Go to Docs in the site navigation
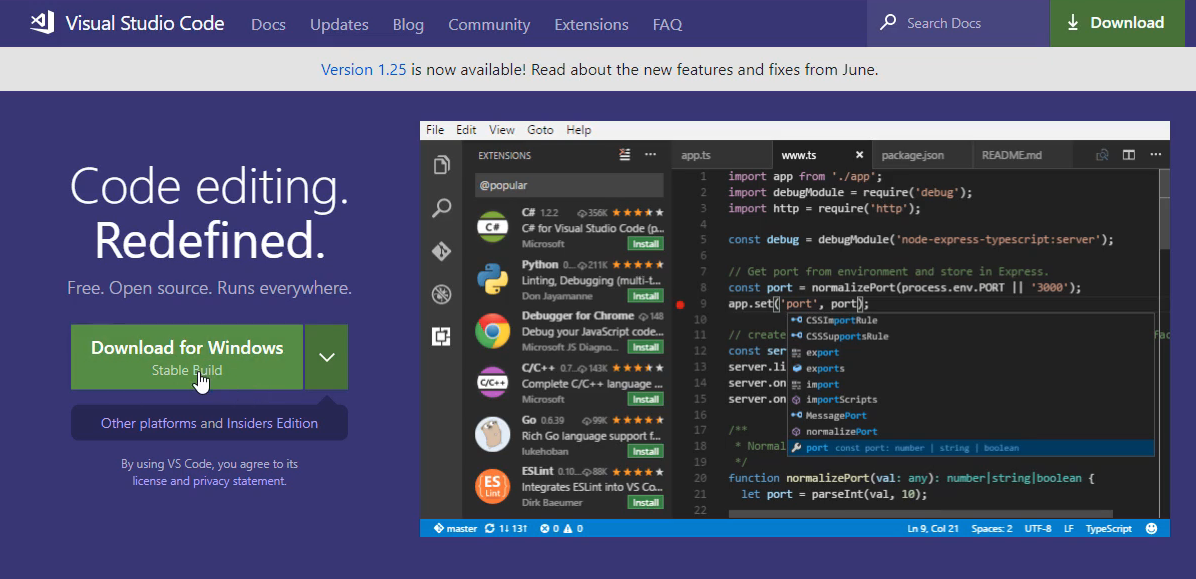This screenshot has width=1196, height=579. click(268, 24)
